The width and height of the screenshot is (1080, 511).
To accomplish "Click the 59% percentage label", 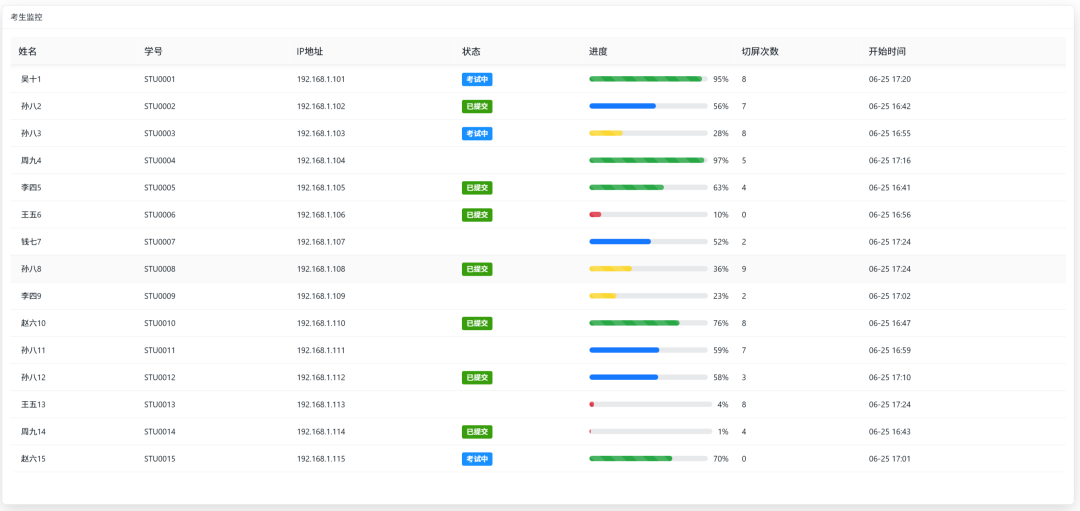I will [720, 351].
